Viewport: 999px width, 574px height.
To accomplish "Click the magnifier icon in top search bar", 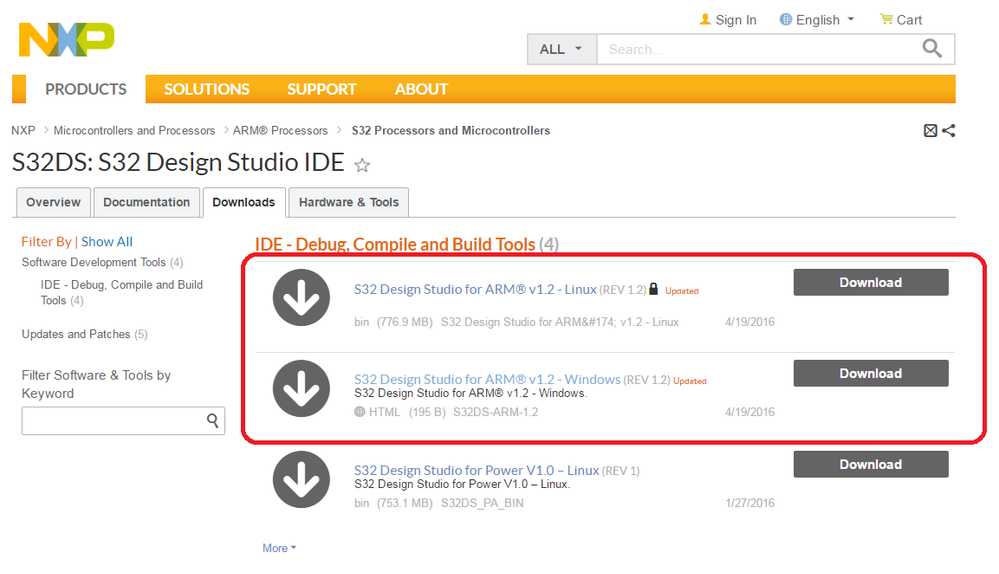I will tap(932, 48).
